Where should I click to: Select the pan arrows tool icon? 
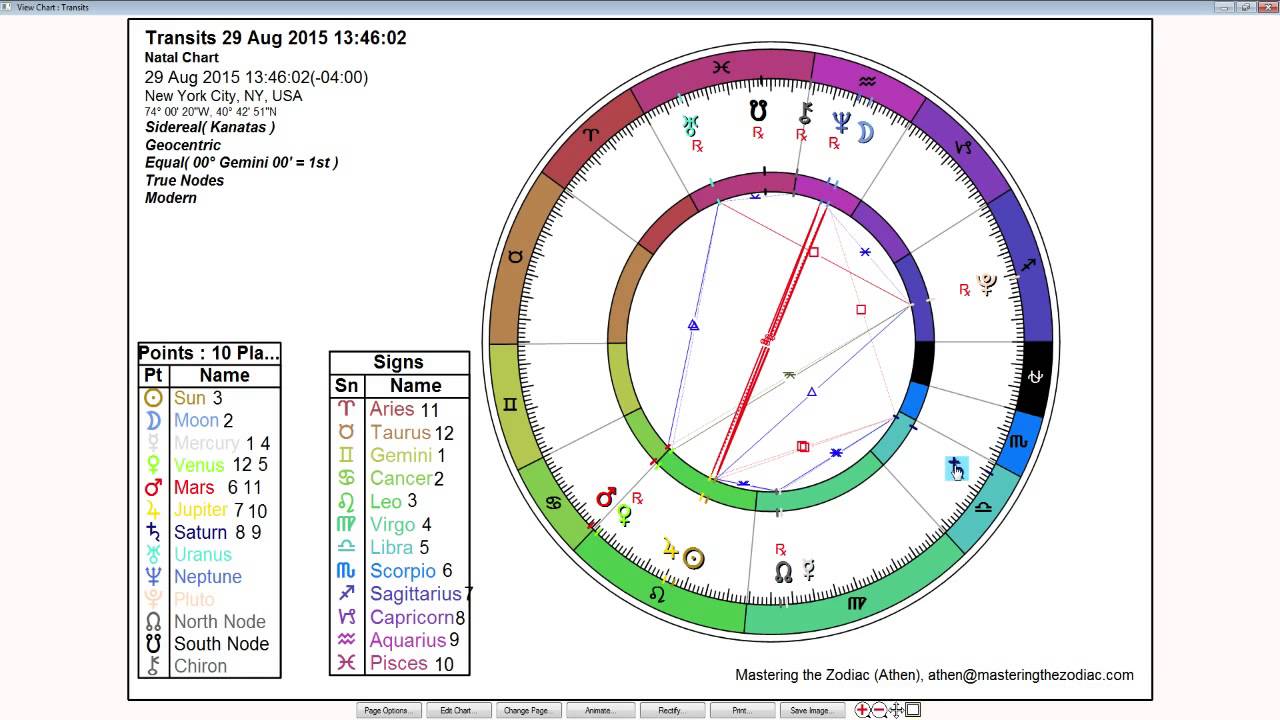pyautogui.click(x=897, y=710)
